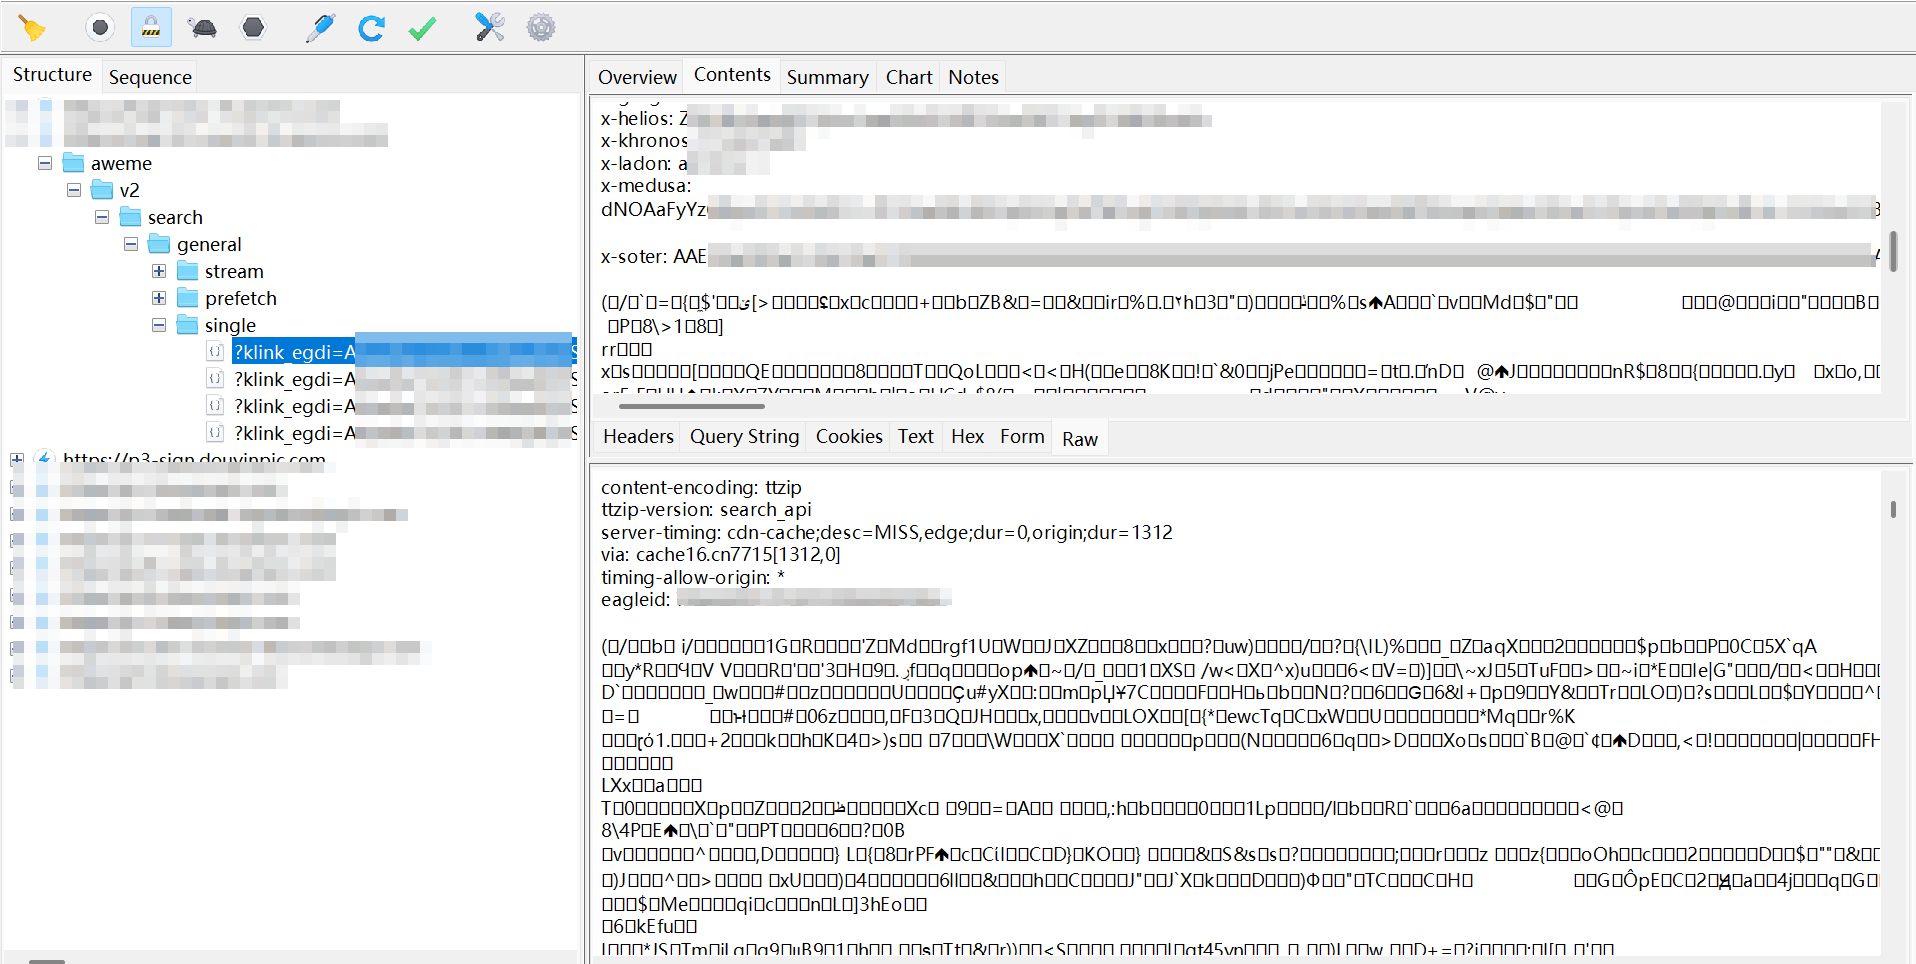This screenshot has height=964, width=1916.
Task: Show the Cookies view tab
Action: coord(849,437)
